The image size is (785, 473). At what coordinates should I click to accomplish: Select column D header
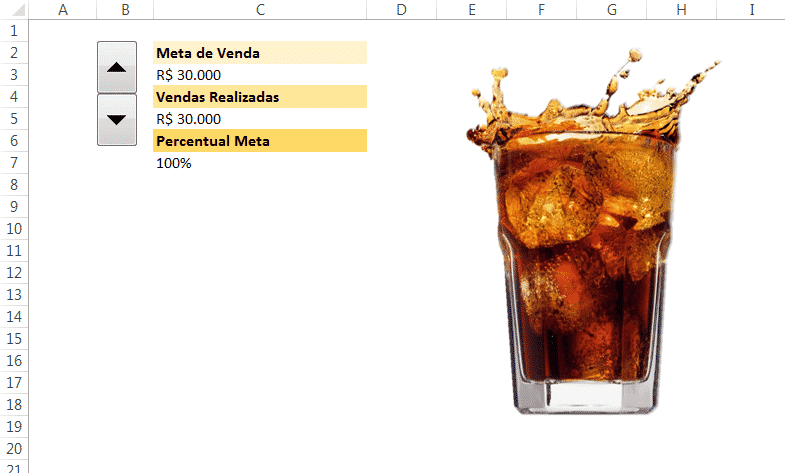click(402, 10)
